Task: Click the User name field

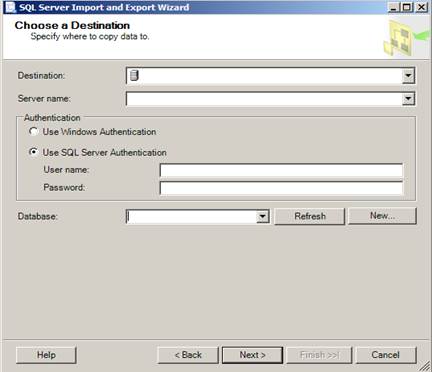Action: (281, 170)
